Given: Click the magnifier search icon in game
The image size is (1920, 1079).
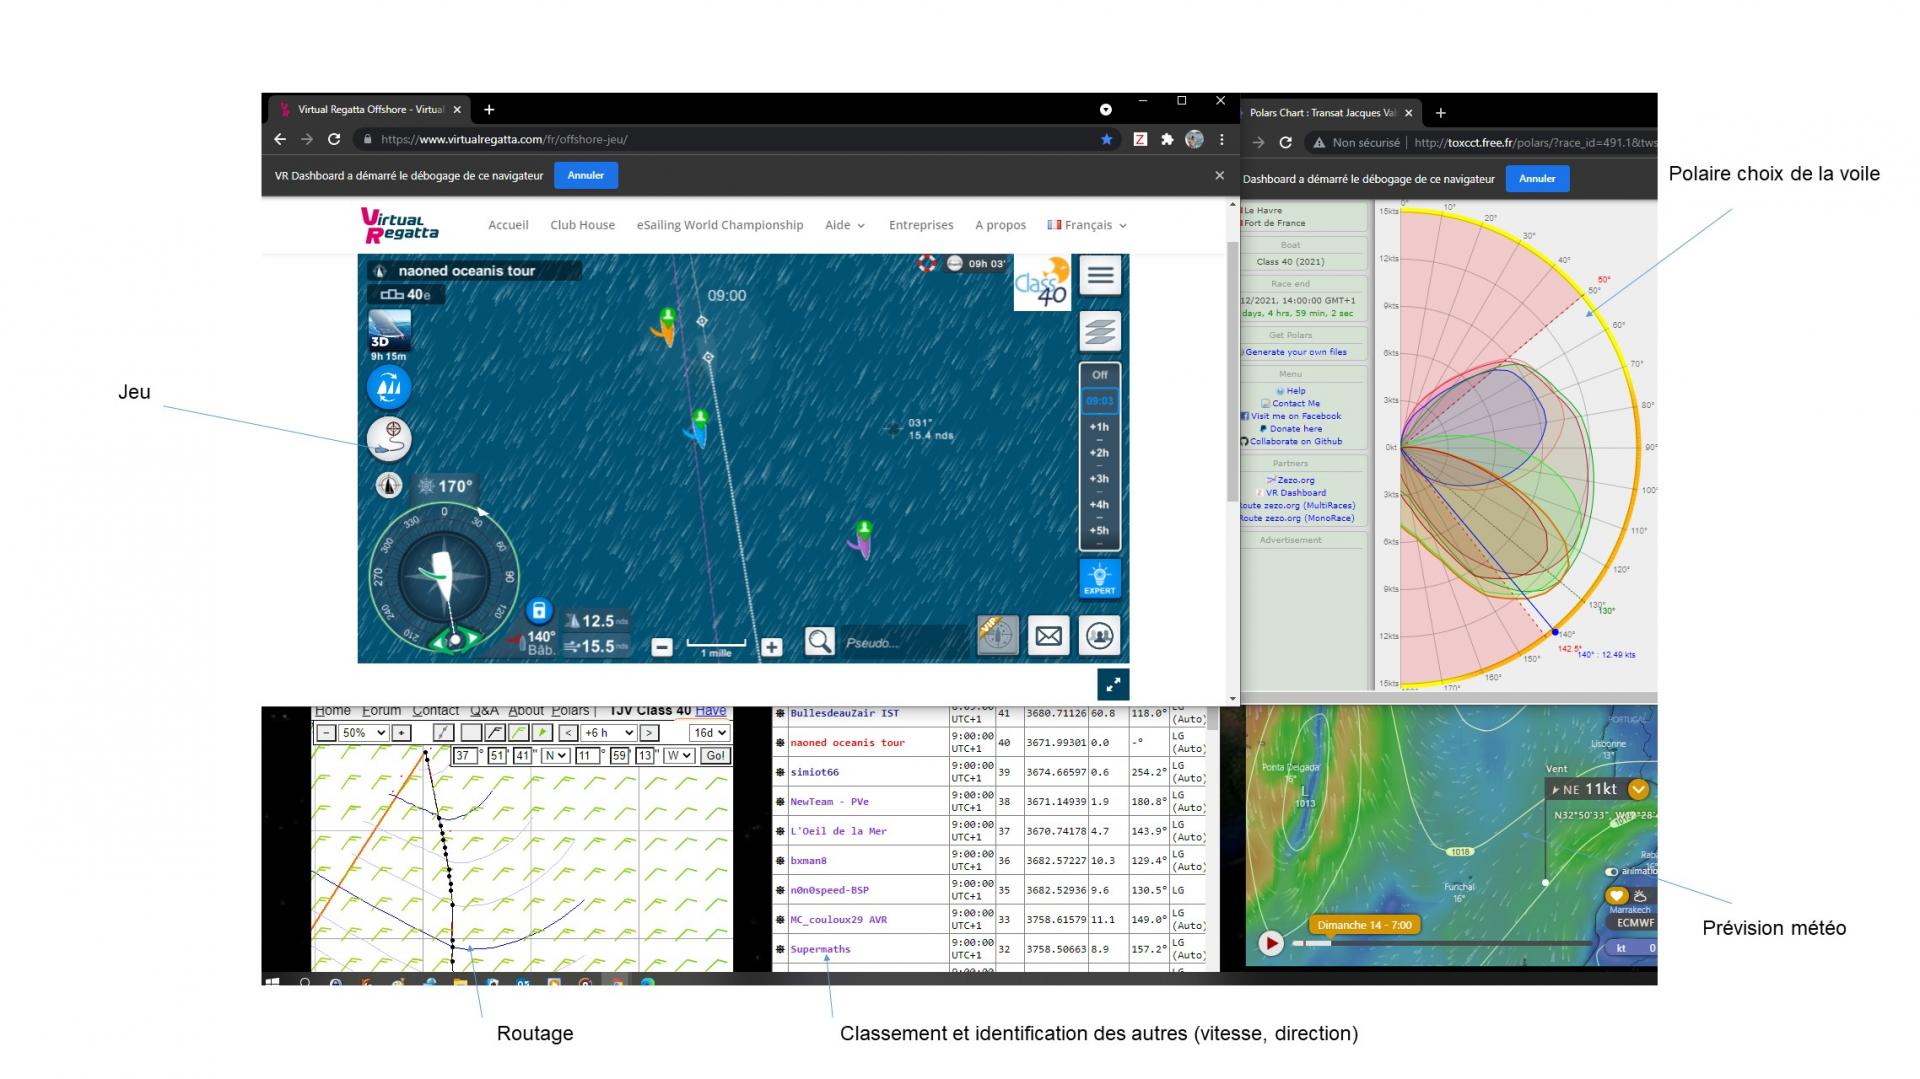Looking at the screenshot, I should click(819, 641).
